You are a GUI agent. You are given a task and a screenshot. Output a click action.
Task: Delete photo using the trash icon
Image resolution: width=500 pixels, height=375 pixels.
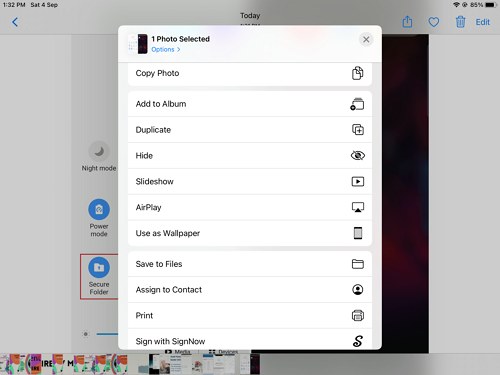tap(460, 22)
